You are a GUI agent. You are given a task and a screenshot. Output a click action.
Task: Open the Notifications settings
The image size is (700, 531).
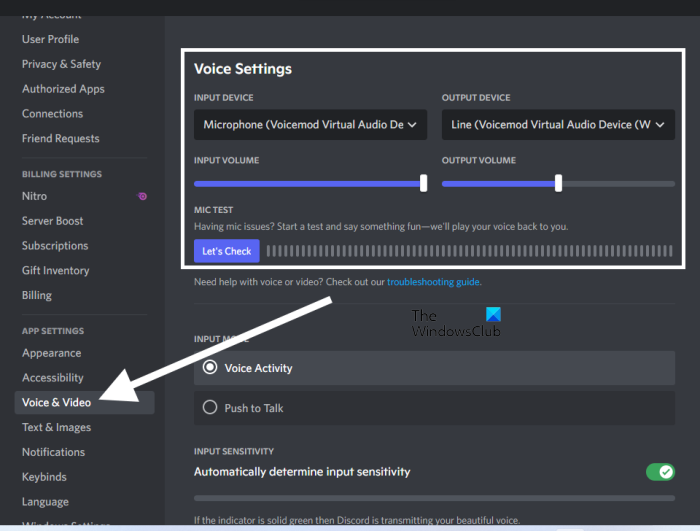click(56, 452)
